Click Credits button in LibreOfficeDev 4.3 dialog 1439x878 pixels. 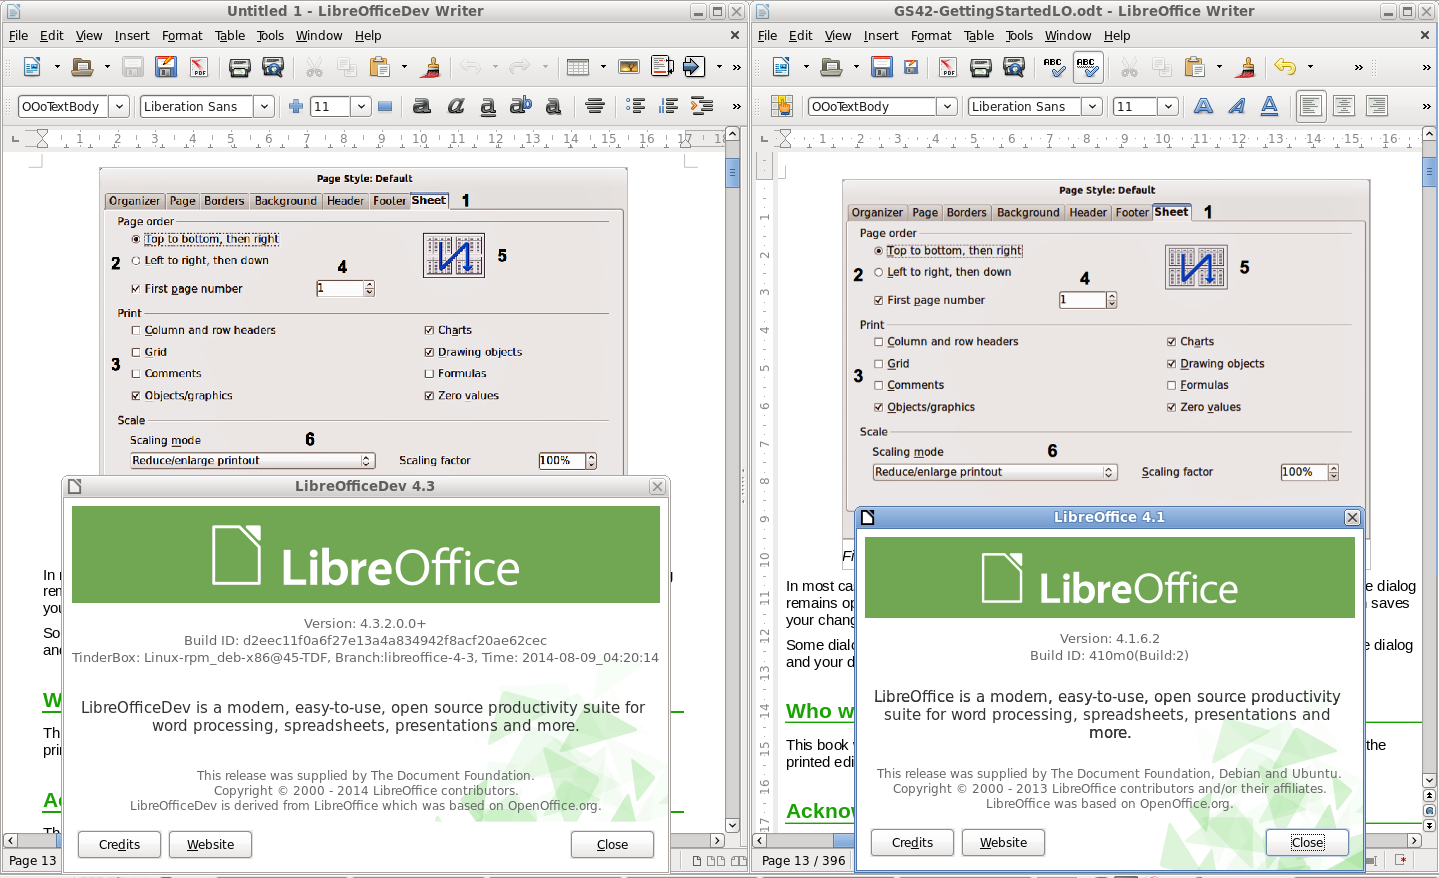click(119, 844)
